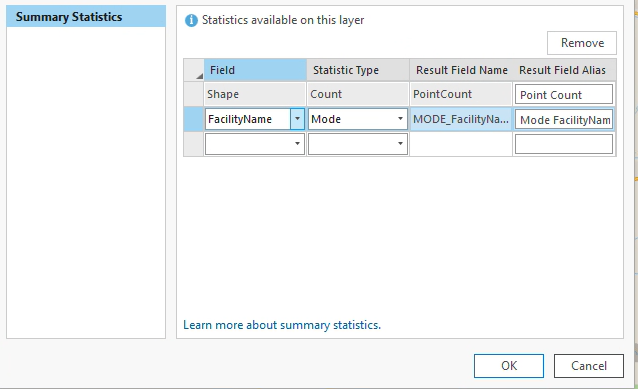
Task: Open the empty Statistic Type dropdown
Action: click(x=400, y=144)
